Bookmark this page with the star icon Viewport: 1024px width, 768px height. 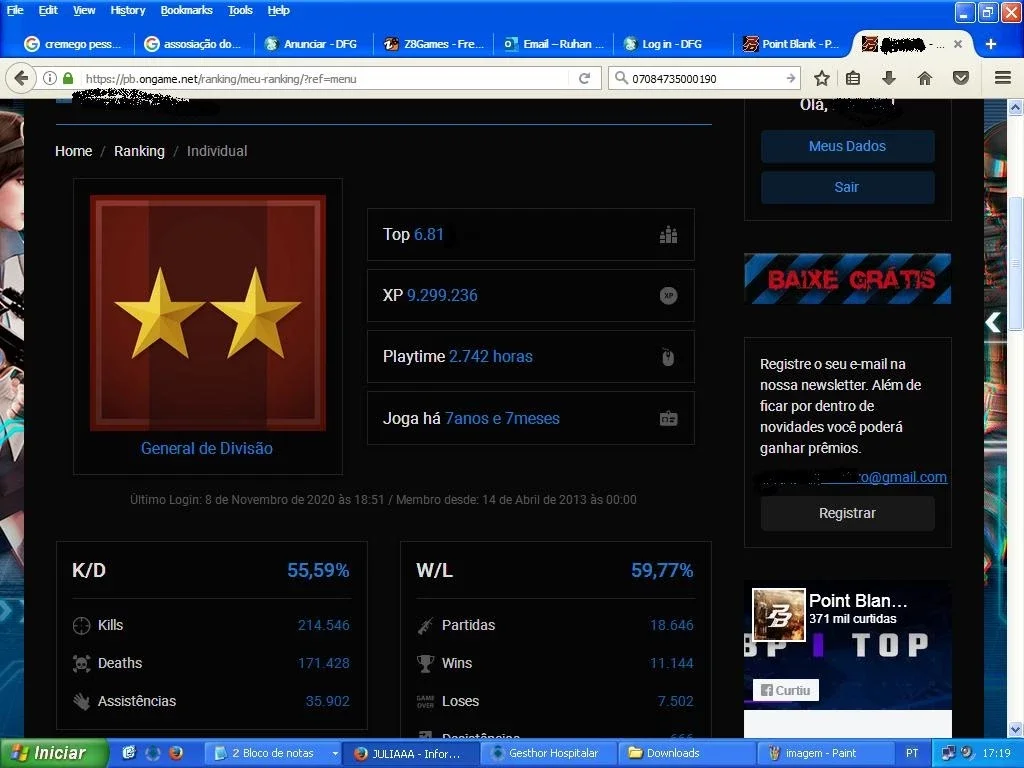tap(822, 78)
